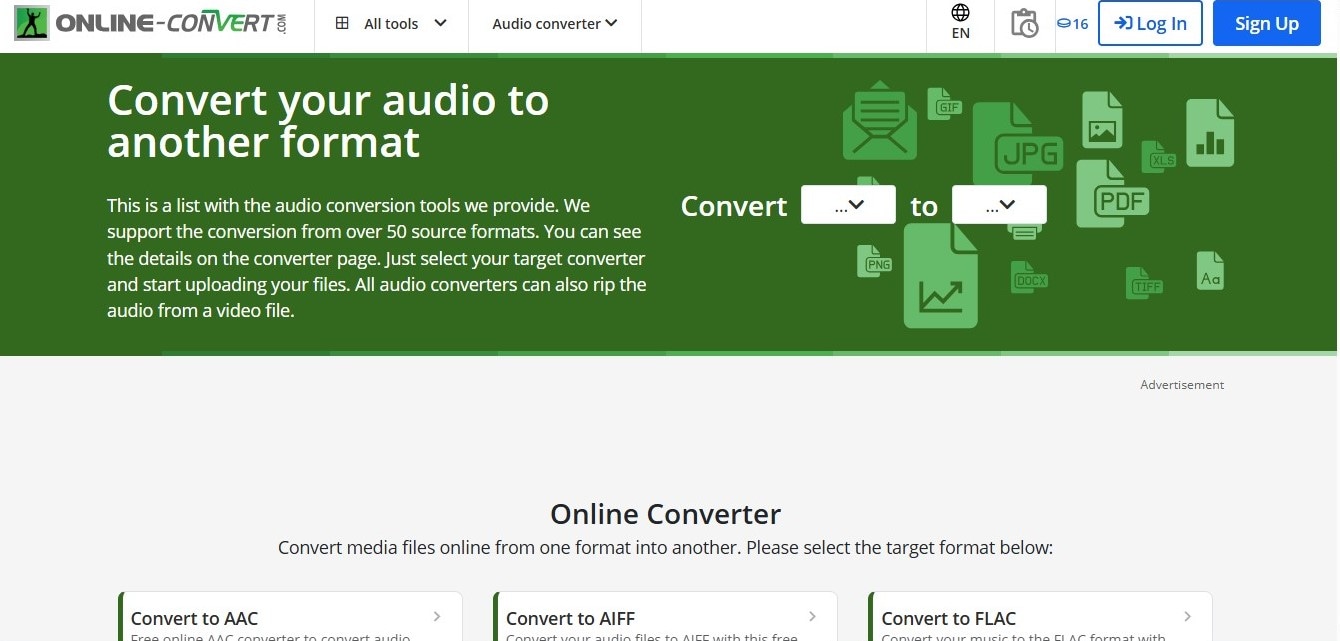Open the EN language selector

pos(960,22)
